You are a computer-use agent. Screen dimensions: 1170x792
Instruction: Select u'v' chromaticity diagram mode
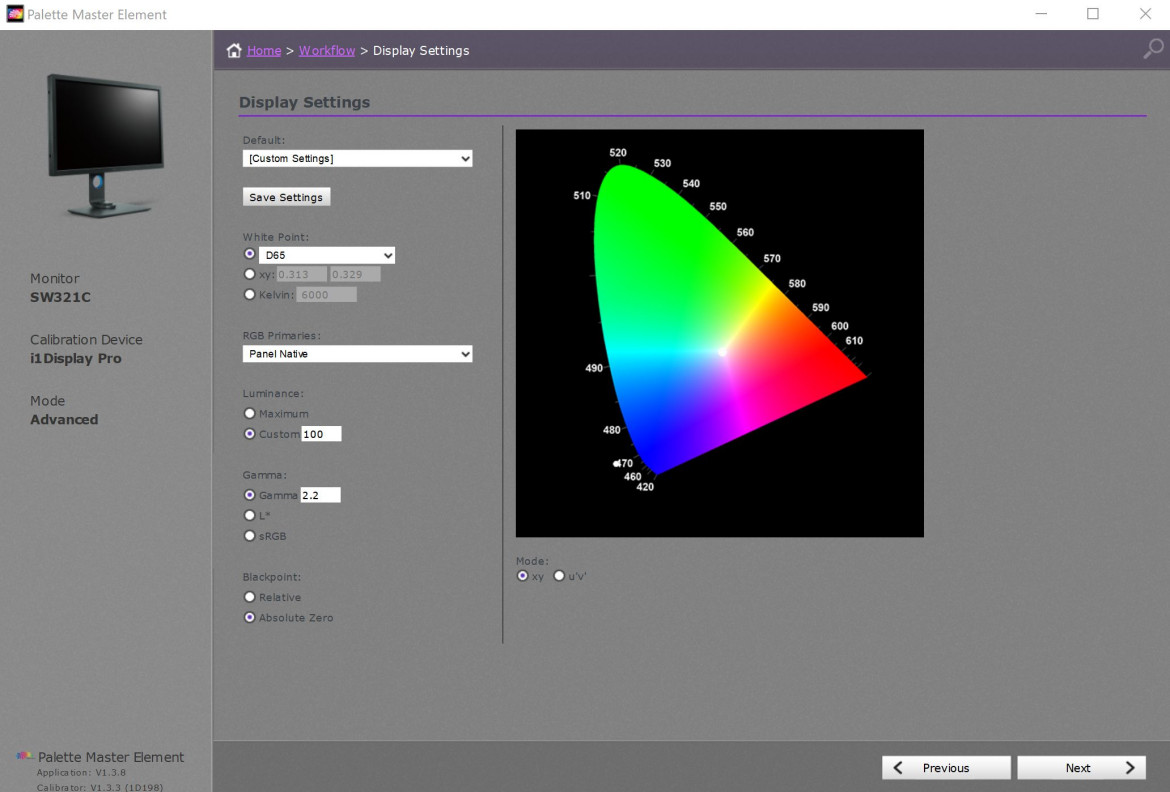559,576
